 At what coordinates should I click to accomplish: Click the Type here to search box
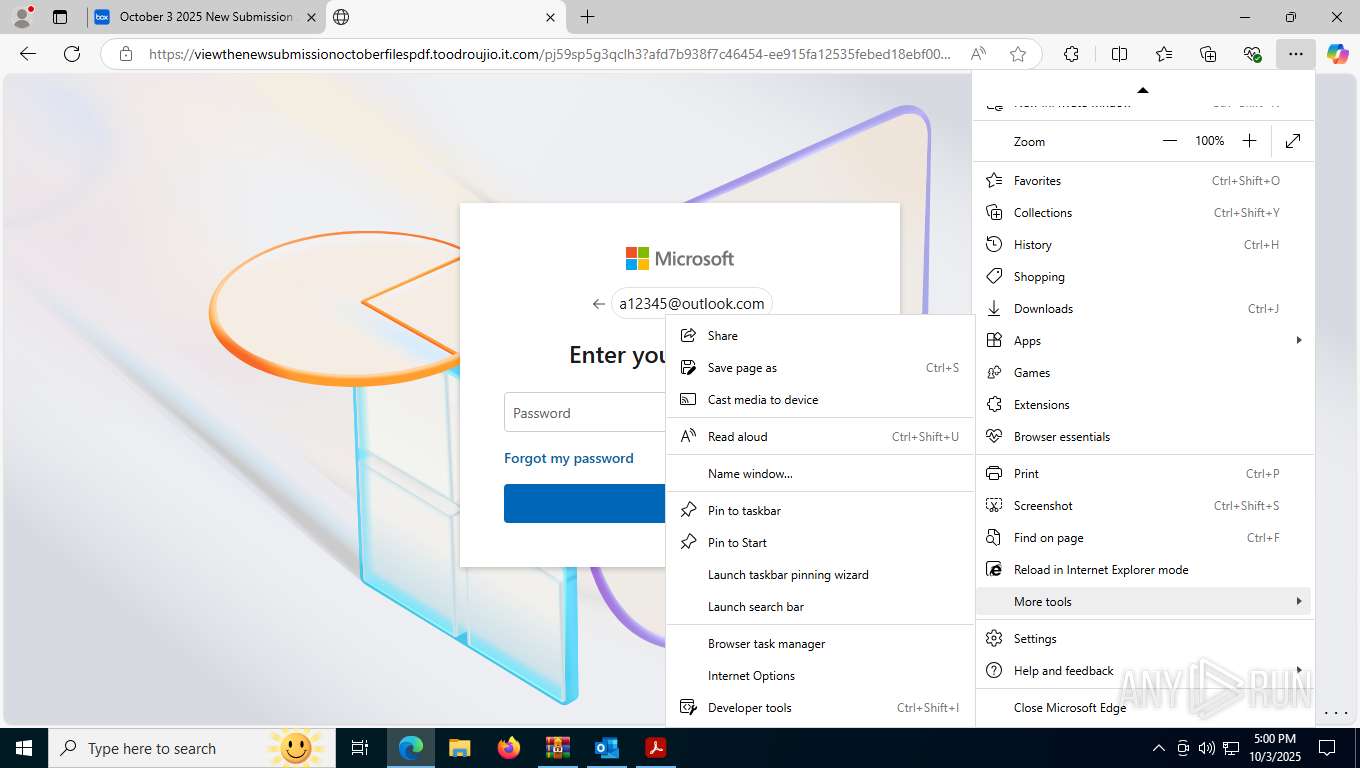point(192,748)
